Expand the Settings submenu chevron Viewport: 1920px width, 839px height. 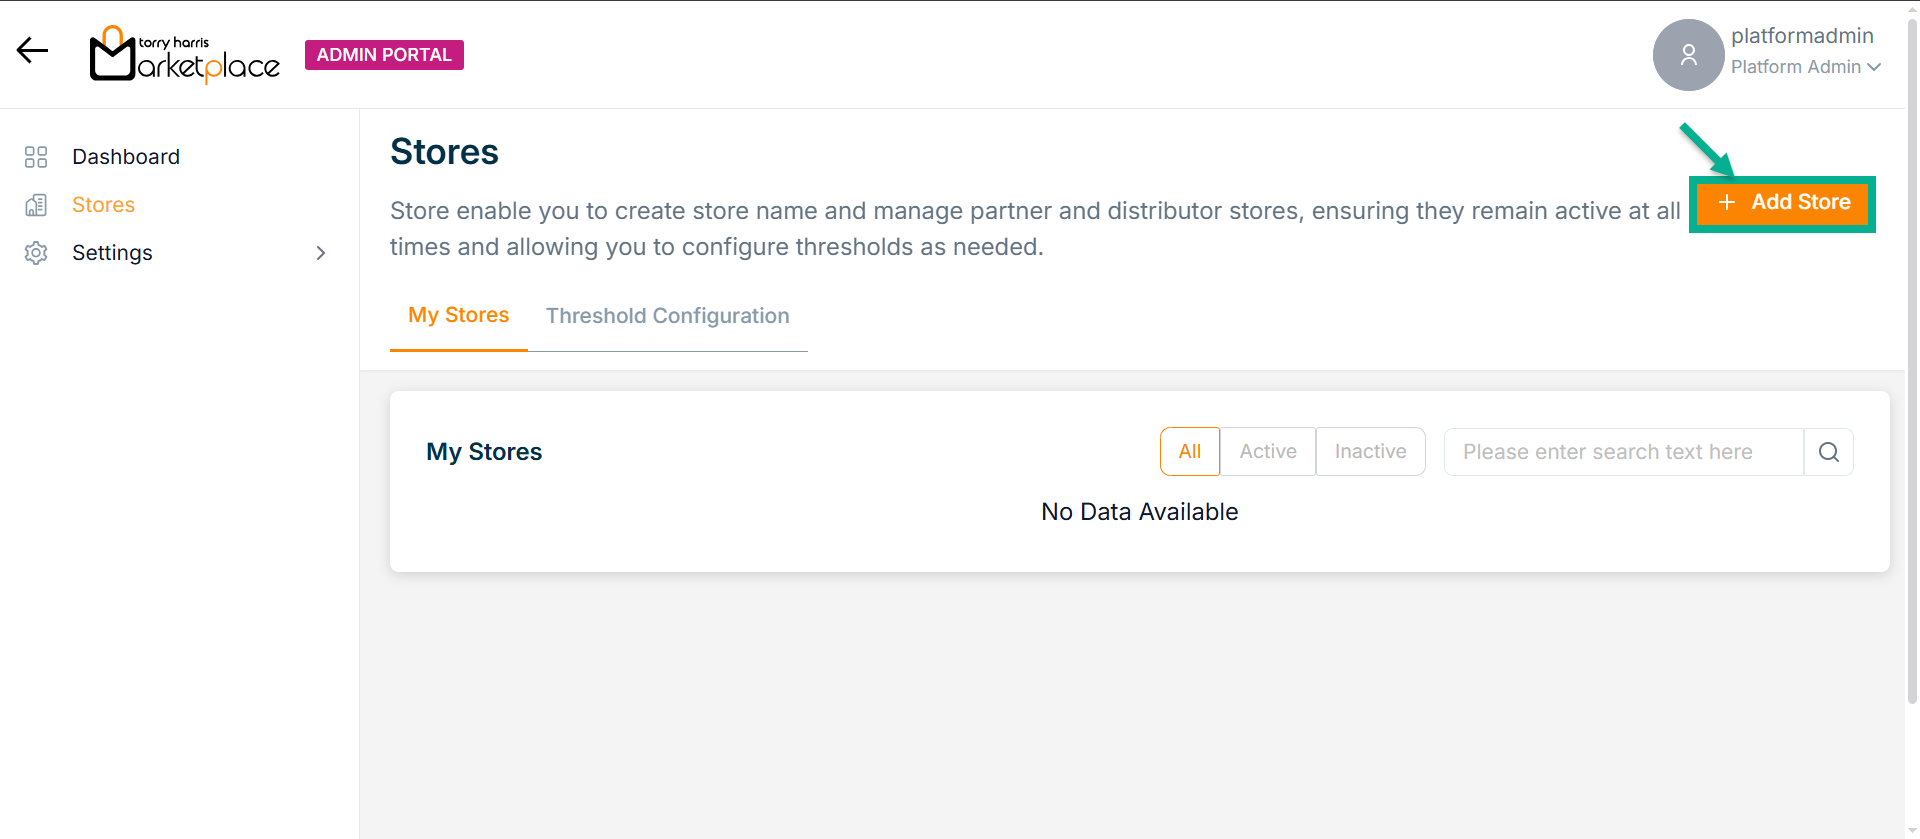(321, 253)
